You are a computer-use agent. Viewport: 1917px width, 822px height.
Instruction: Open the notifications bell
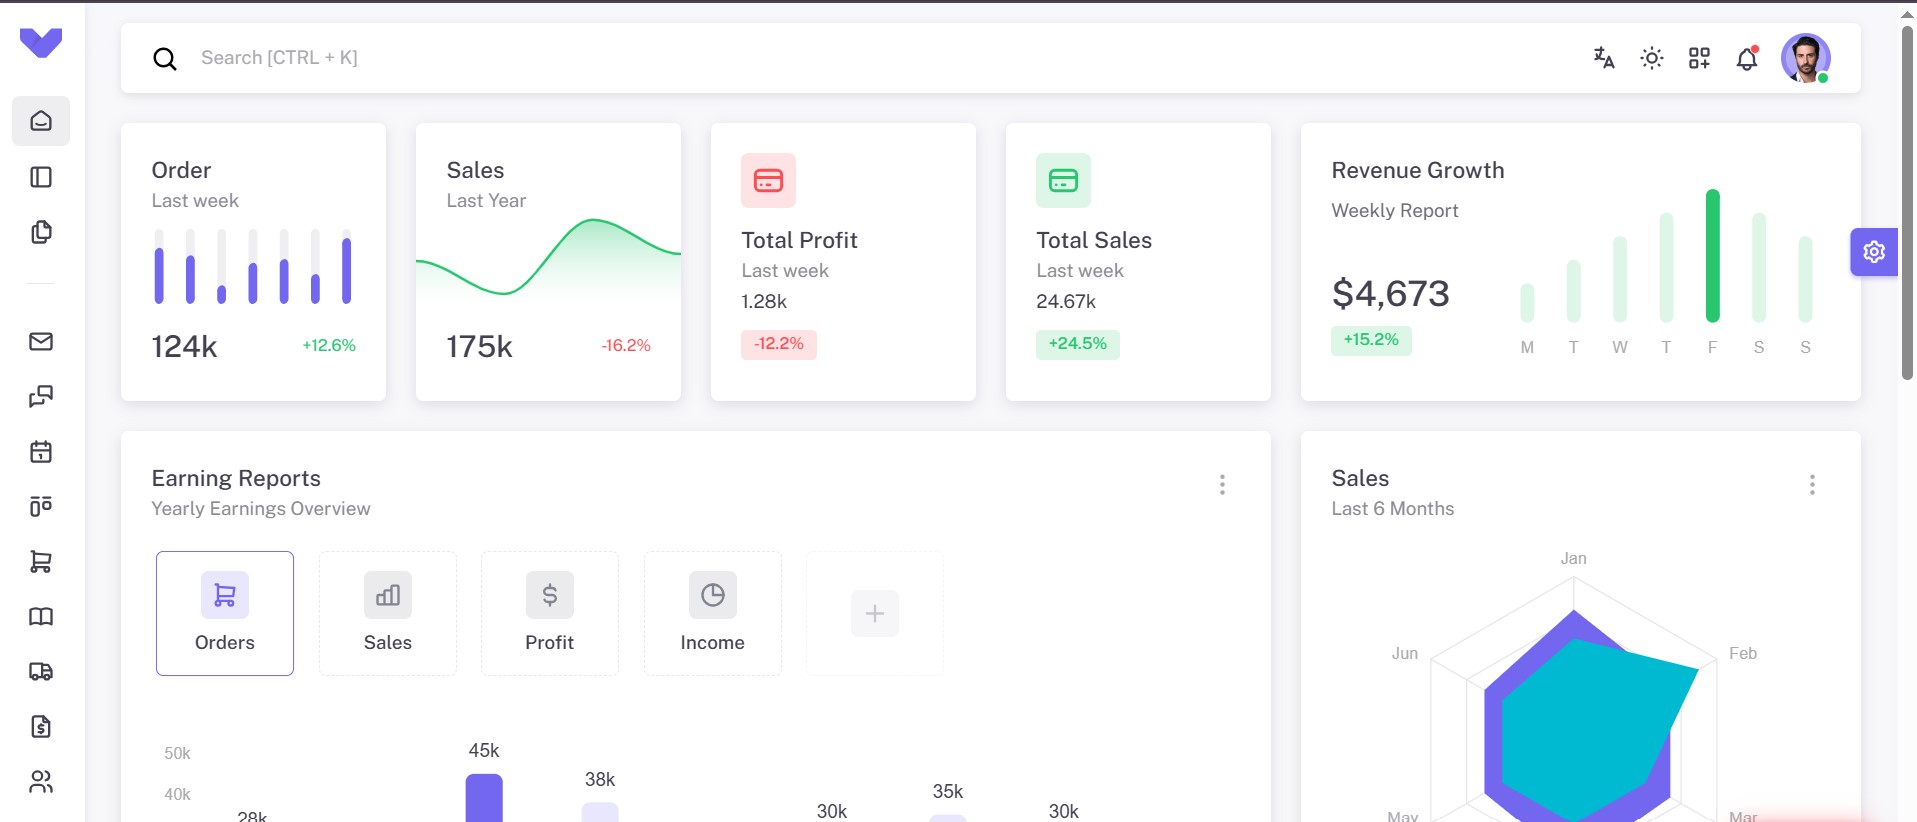point(1747,59)
